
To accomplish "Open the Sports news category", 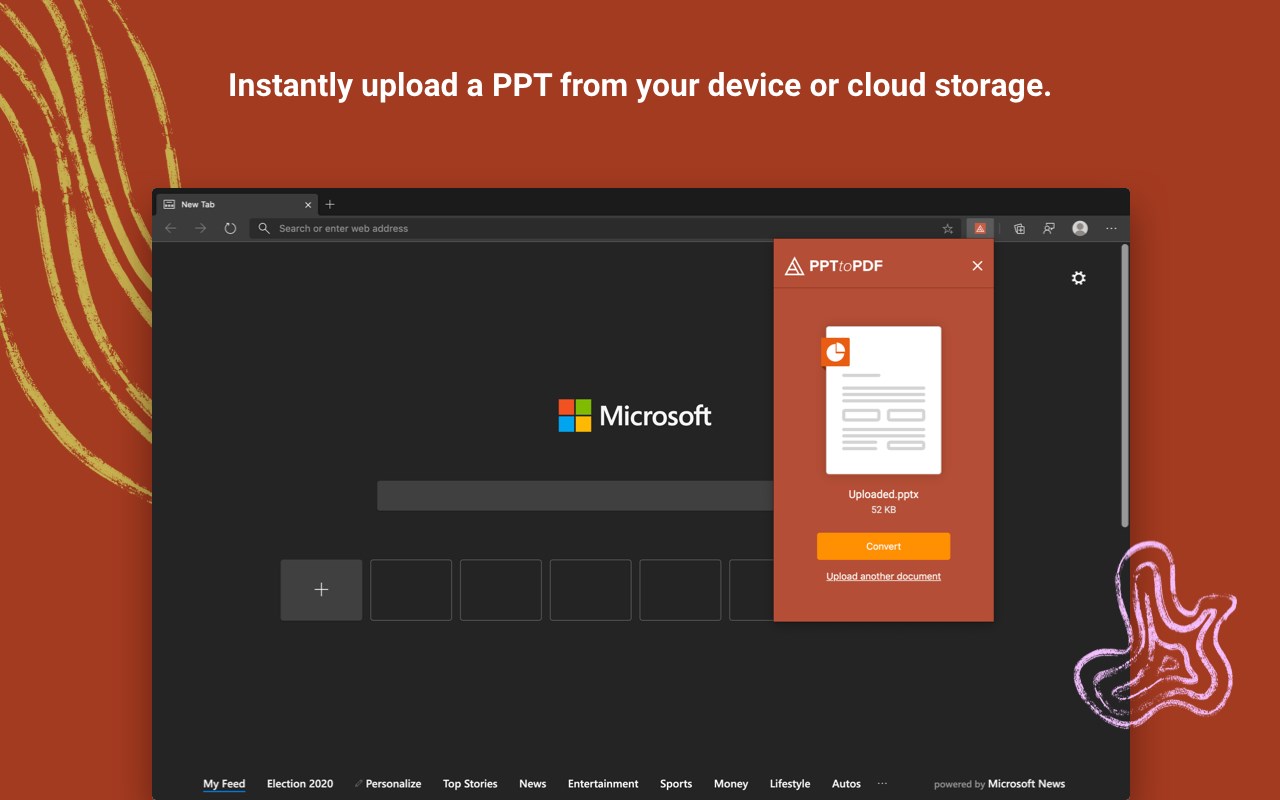I will click(676, 784).
